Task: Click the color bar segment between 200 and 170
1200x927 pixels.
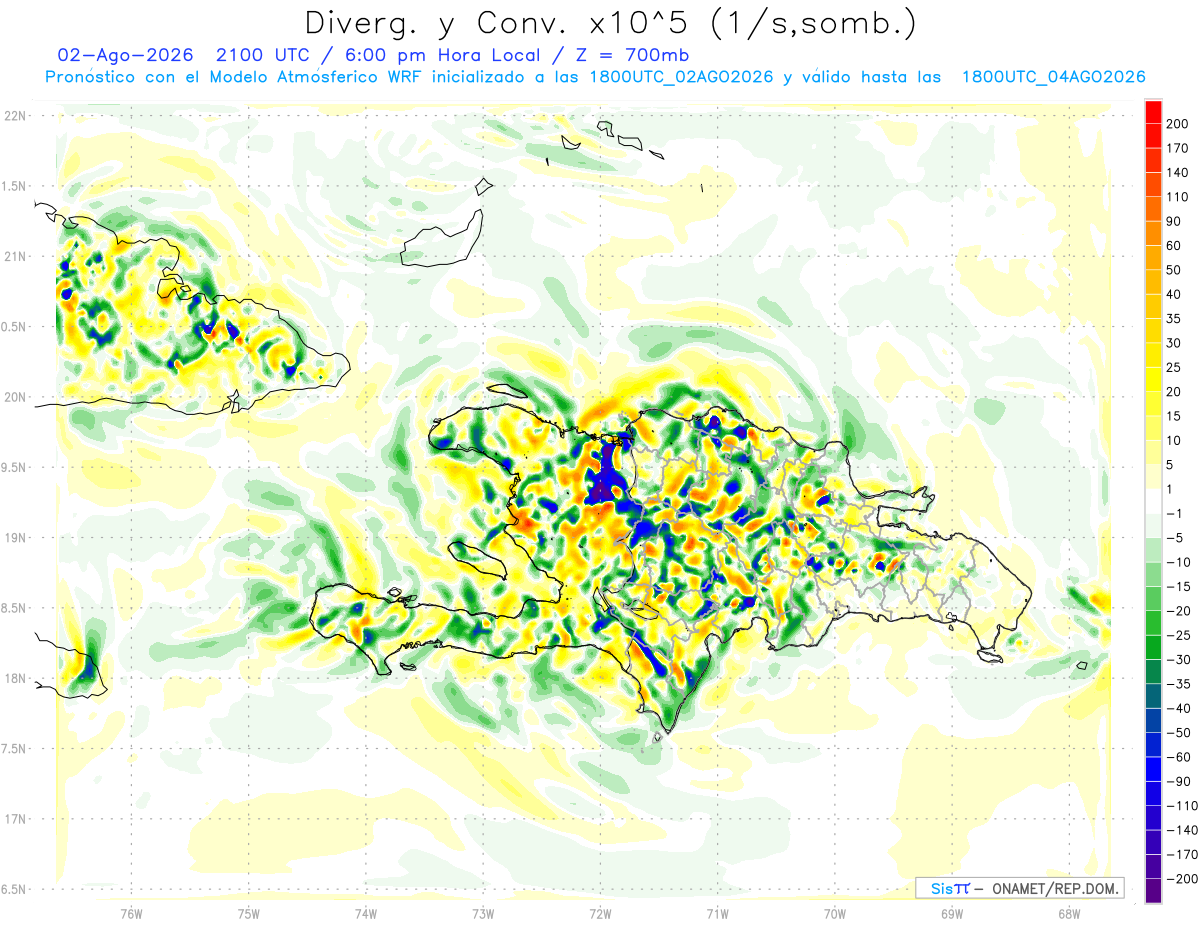Action: [1153, 135]
